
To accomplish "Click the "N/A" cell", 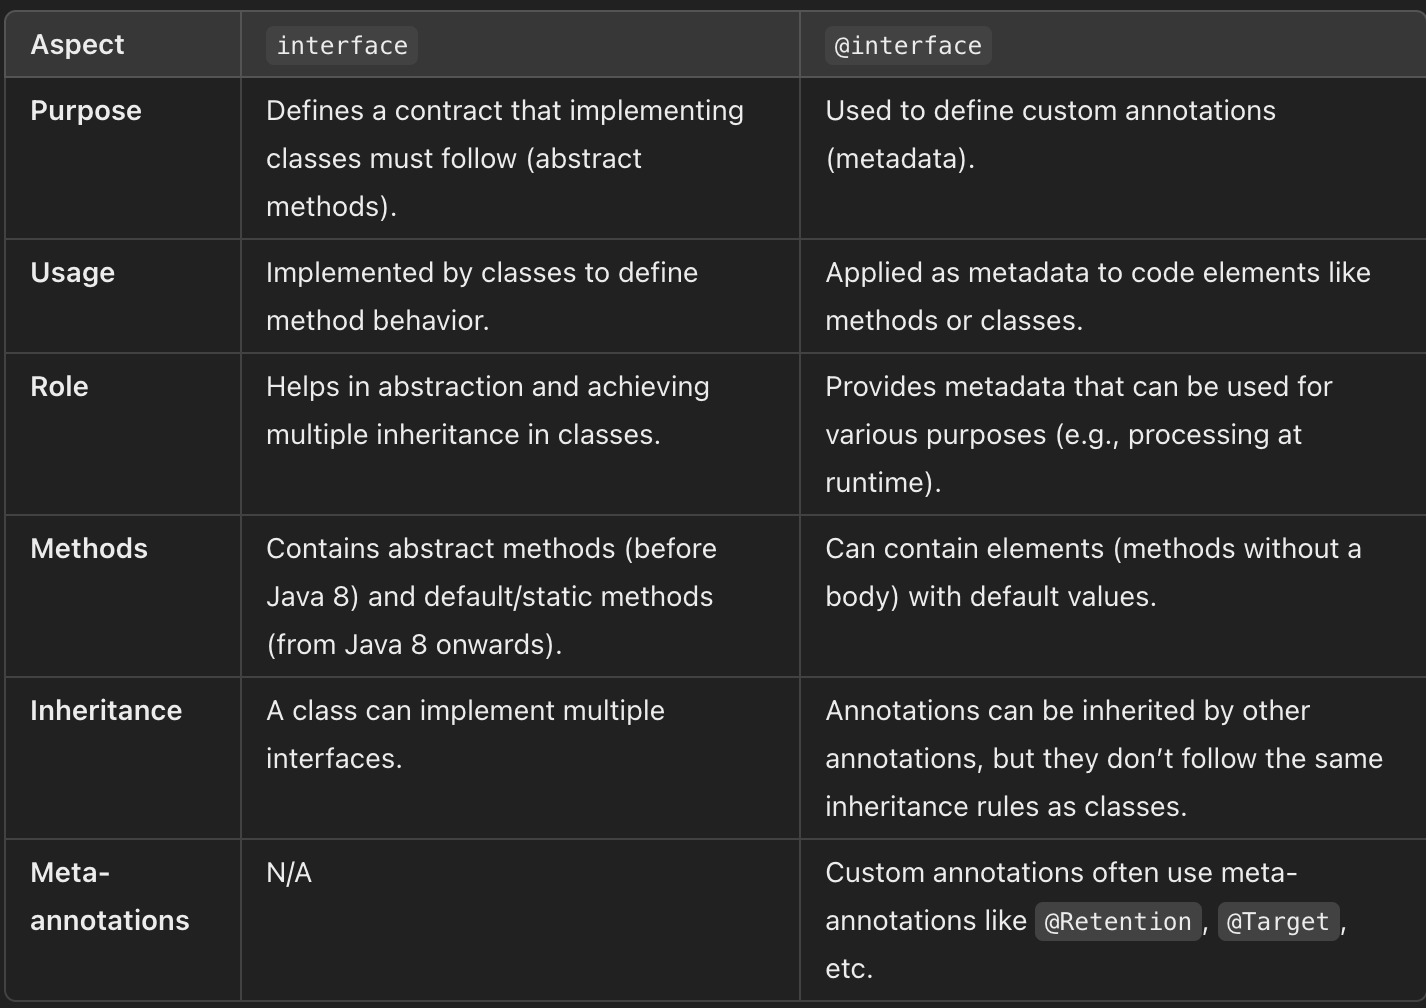I will (289, 873).
